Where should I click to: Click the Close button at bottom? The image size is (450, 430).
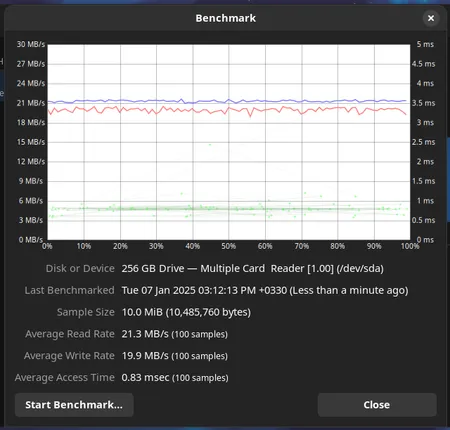377,405
